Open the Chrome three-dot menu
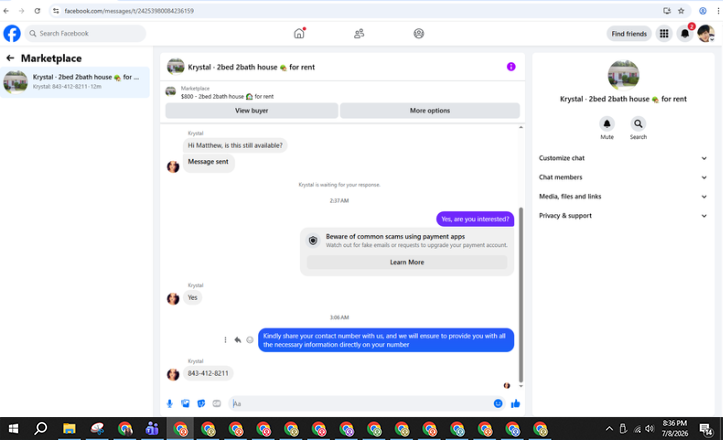723x440 pixels. coord(718,11)
